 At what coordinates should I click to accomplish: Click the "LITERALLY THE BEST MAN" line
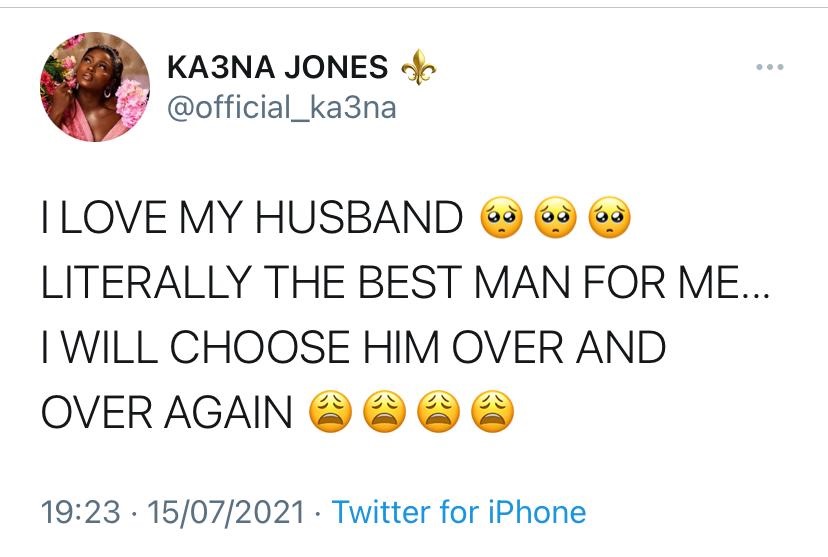(300, 283)
